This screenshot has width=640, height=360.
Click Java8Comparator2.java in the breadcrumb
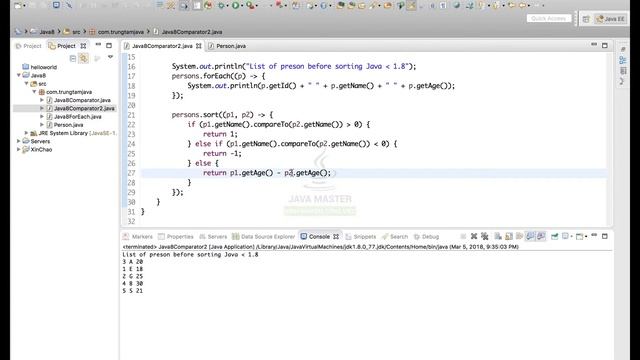191,31
